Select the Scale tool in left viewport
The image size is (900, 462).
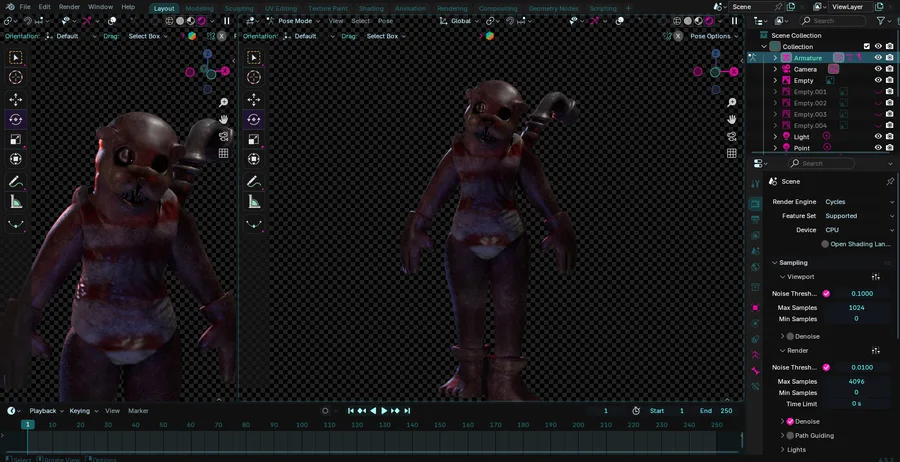coord(16,139)
